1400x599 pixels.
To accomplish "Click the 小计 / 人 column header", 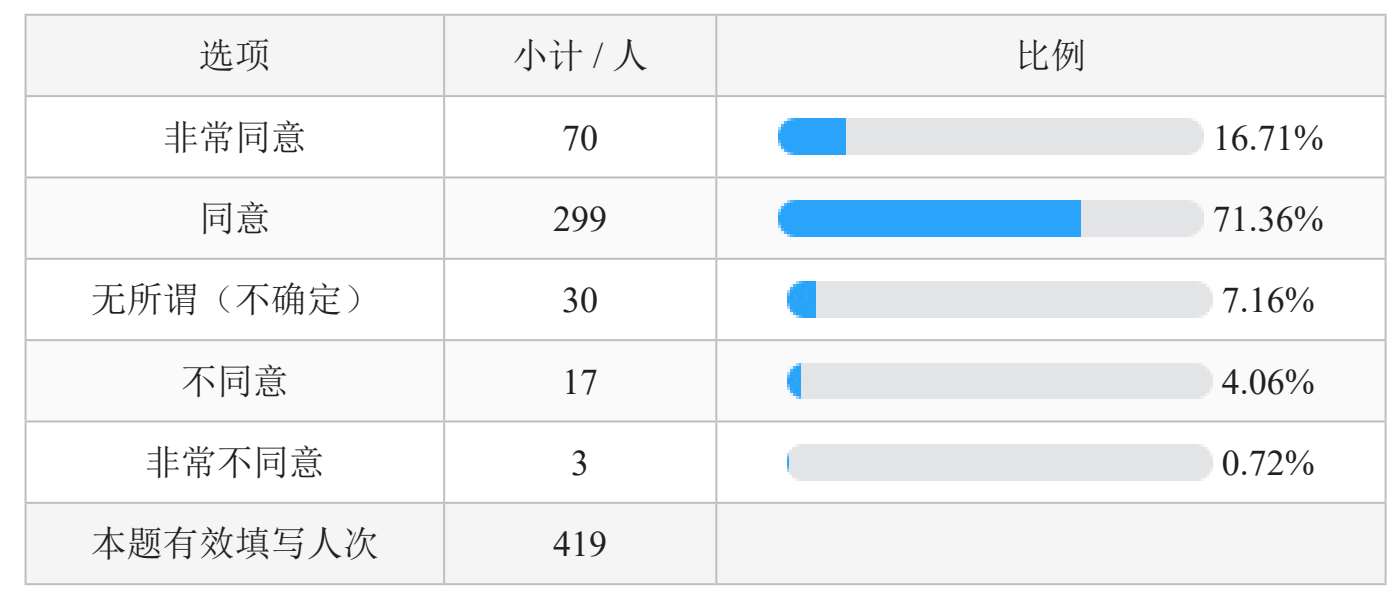I will [580, 57].
